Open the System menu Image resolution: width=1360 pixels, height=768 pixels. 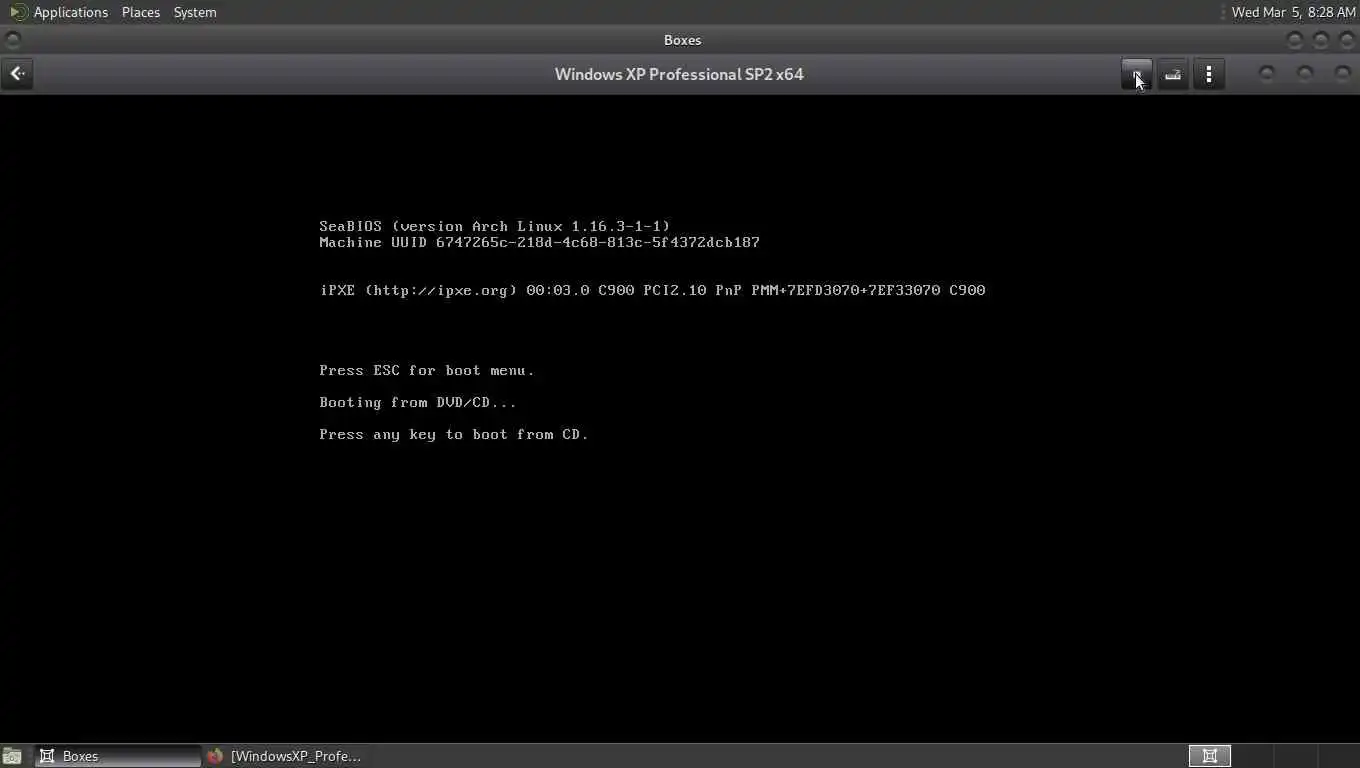pyautogui.click(x=195, y=12)
